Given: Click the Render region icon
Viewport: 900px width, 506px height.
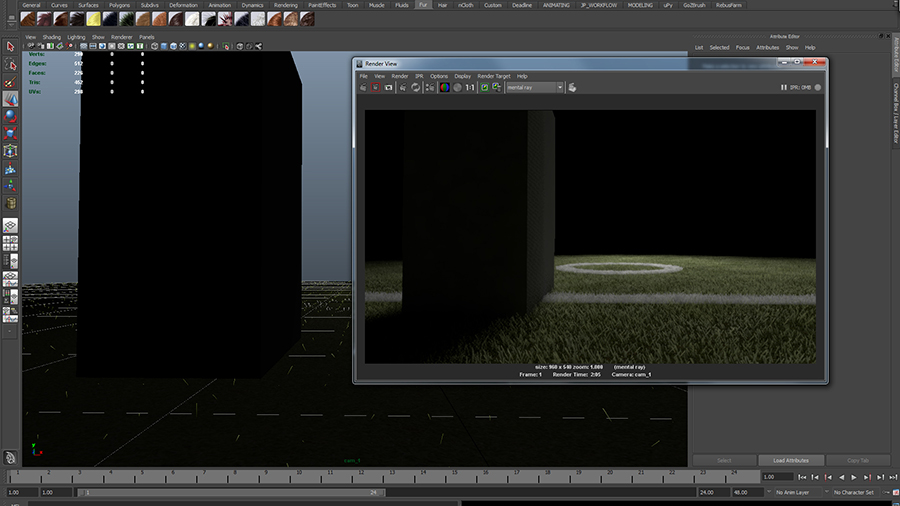Looking at the screenshot, I should (x=376, y=87).
